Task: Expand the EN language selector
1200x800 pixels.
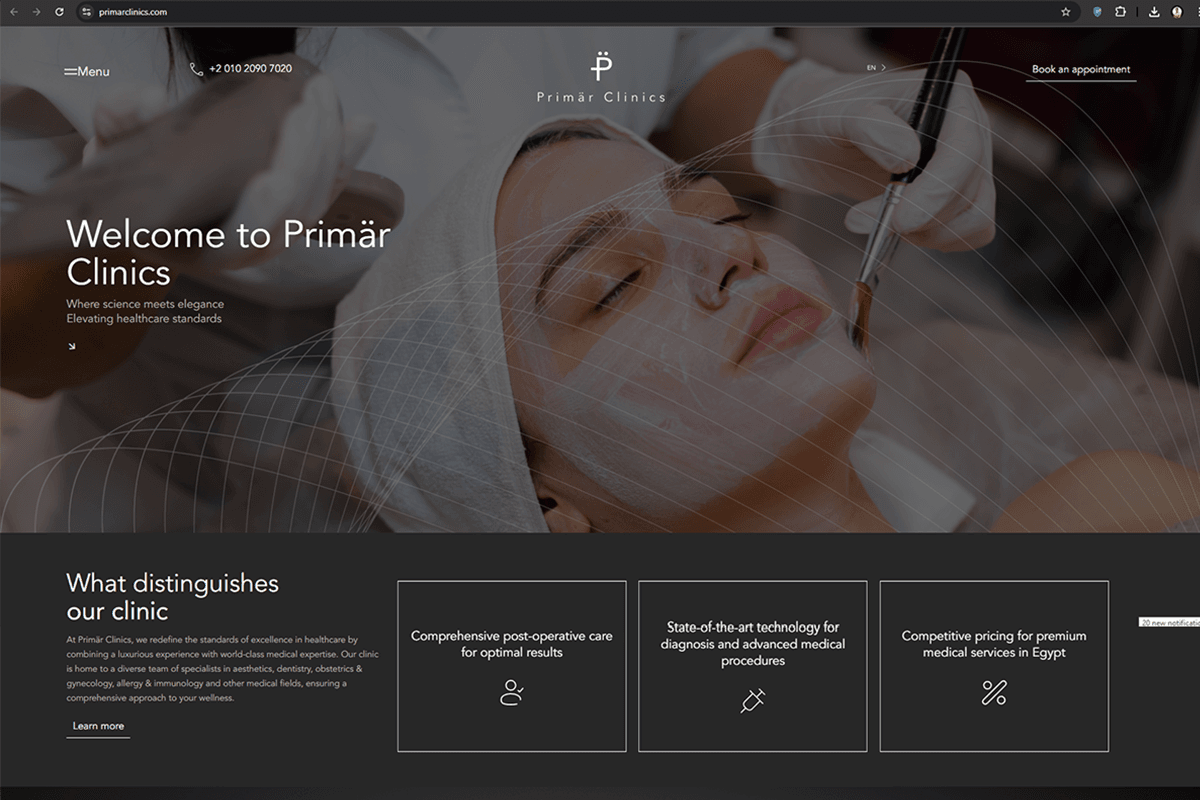Action: click(x=876, y=67)
